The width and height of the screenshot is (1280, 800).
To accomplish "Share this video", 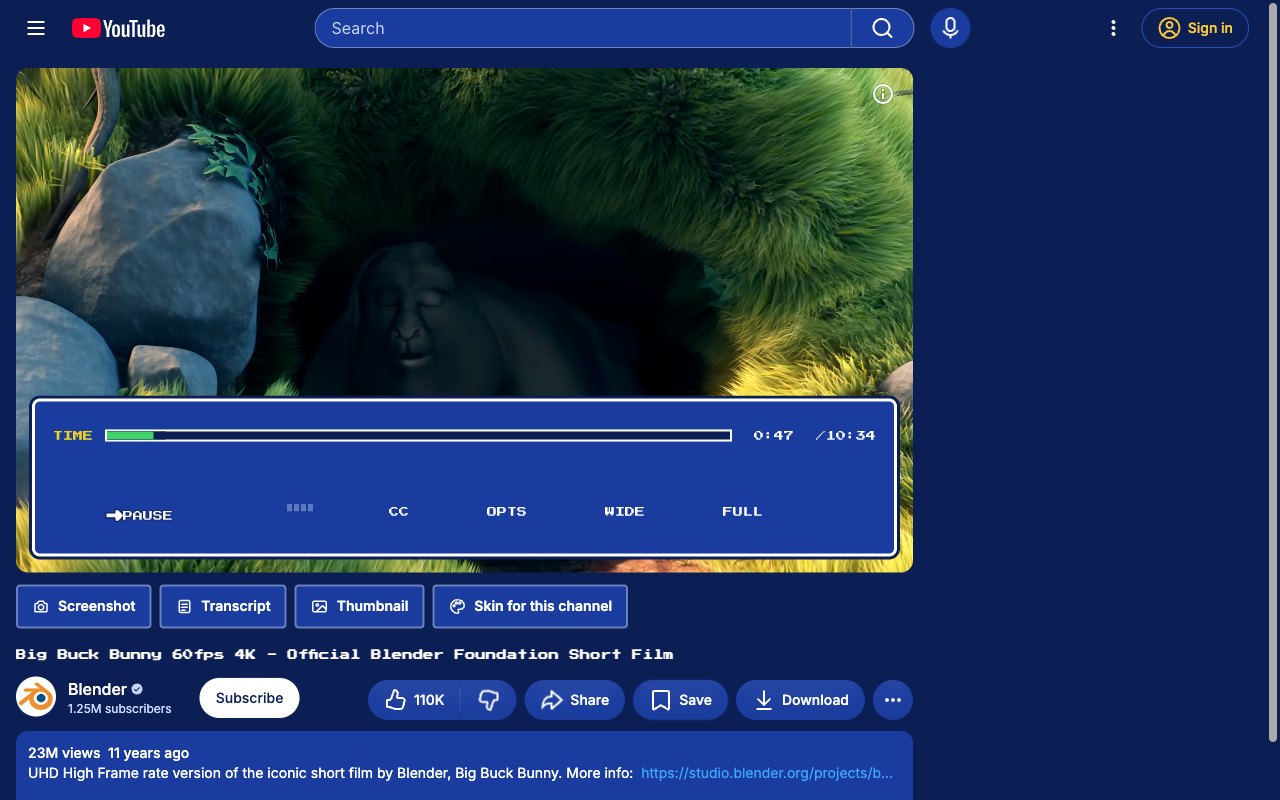I will tap(575, 700).
